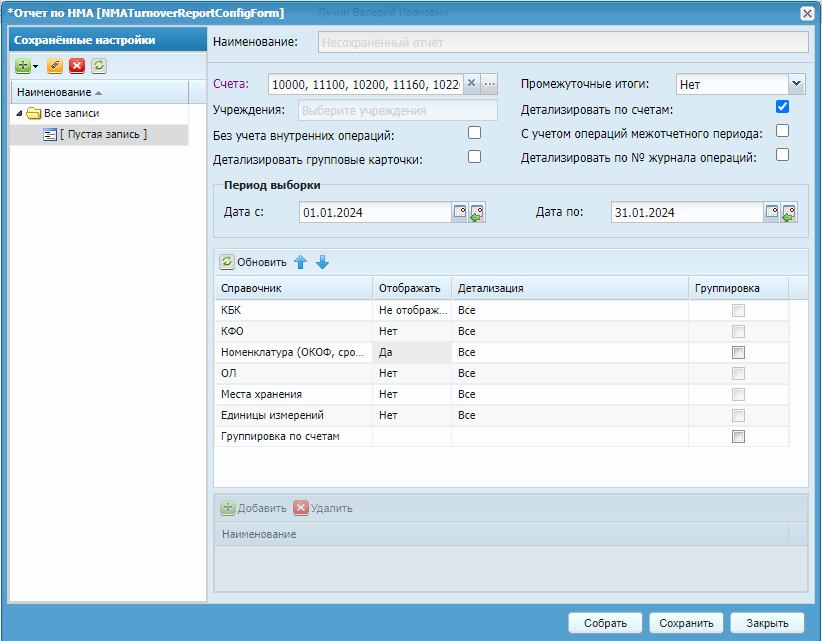Click the lower 'Наименование' column header
Viewport: 822px width, 641px height.
501,534
